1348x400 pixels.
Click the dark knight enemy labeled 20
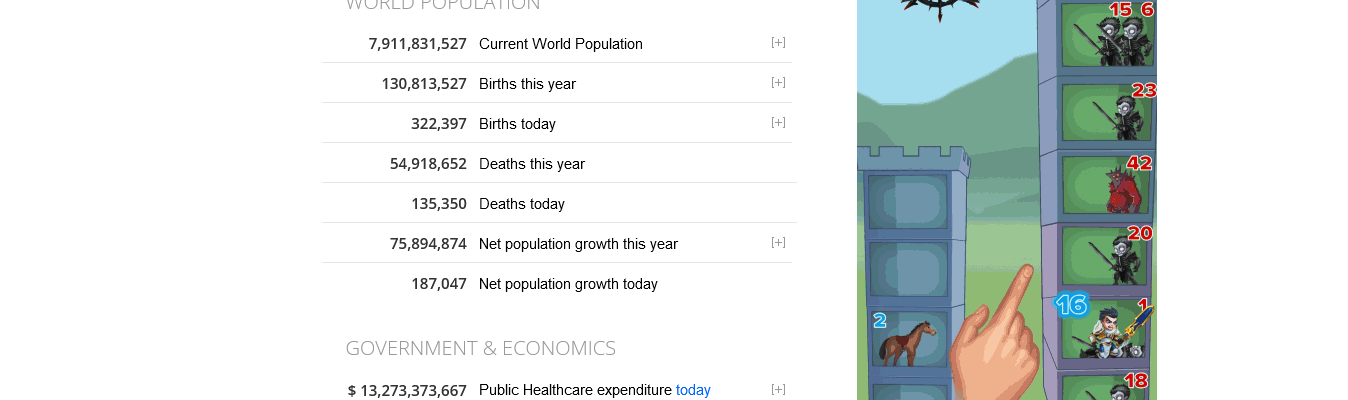tap(1112, 260)
